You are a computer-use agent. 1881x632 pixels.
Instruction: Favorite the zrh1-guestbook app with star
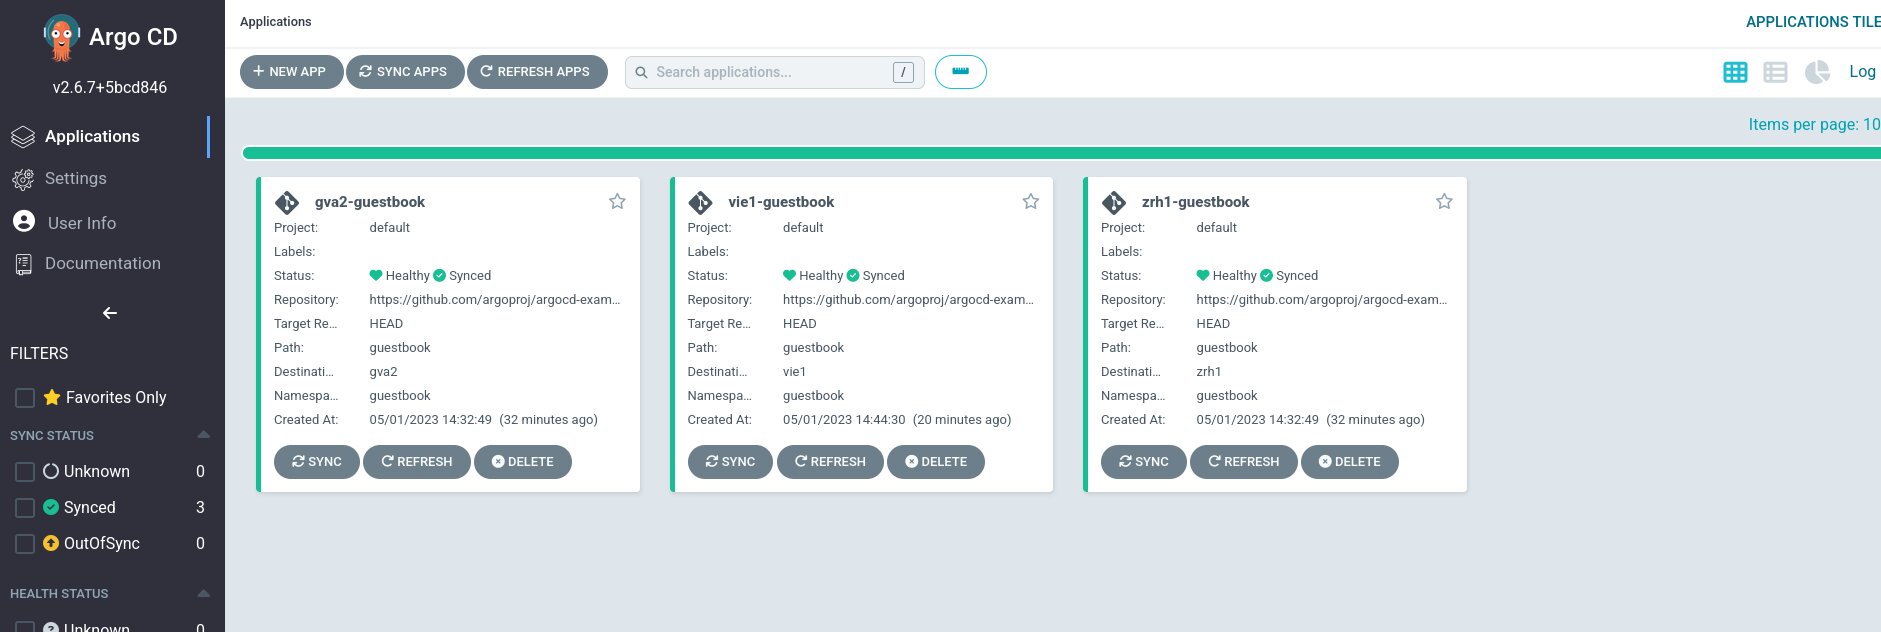[1444, 201]
